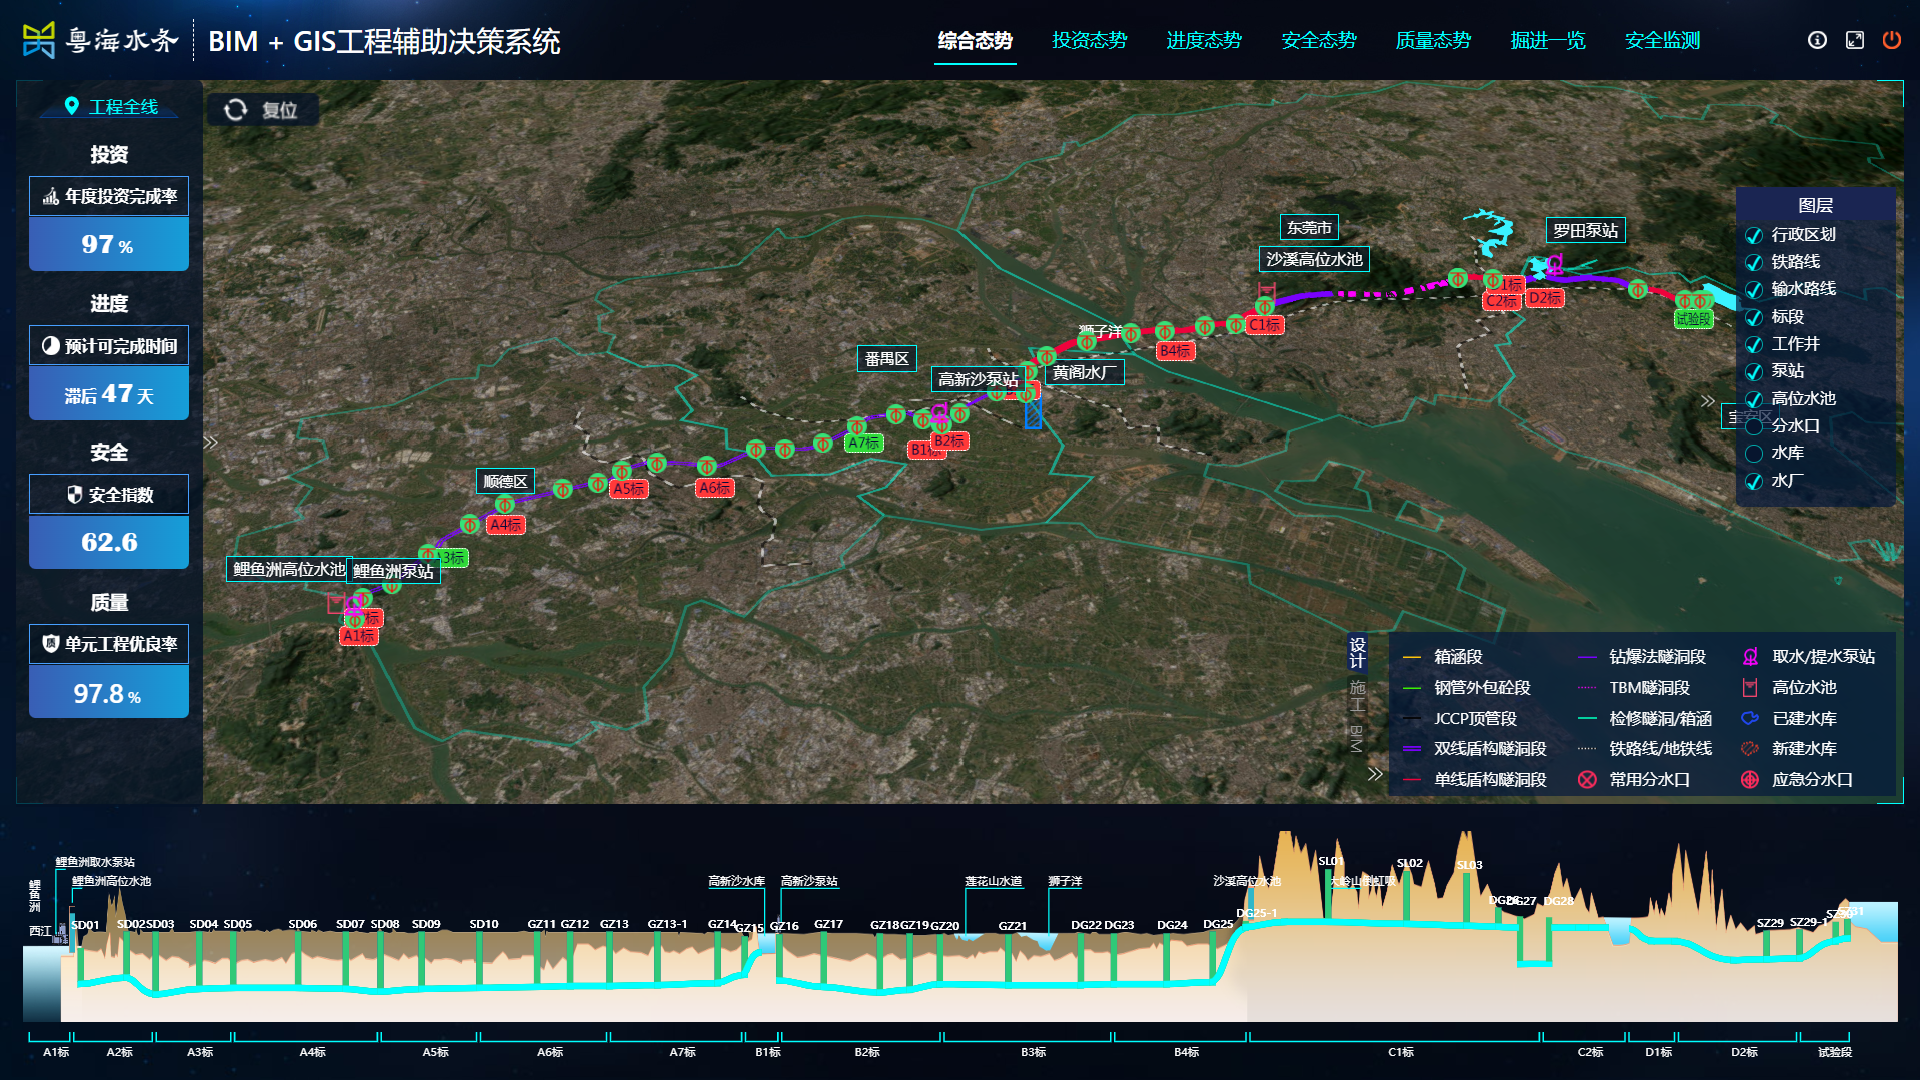Click the 常用分水口 legend icon
1920x1080 pixels.
pyautogui.click(x=1587, y=779)
